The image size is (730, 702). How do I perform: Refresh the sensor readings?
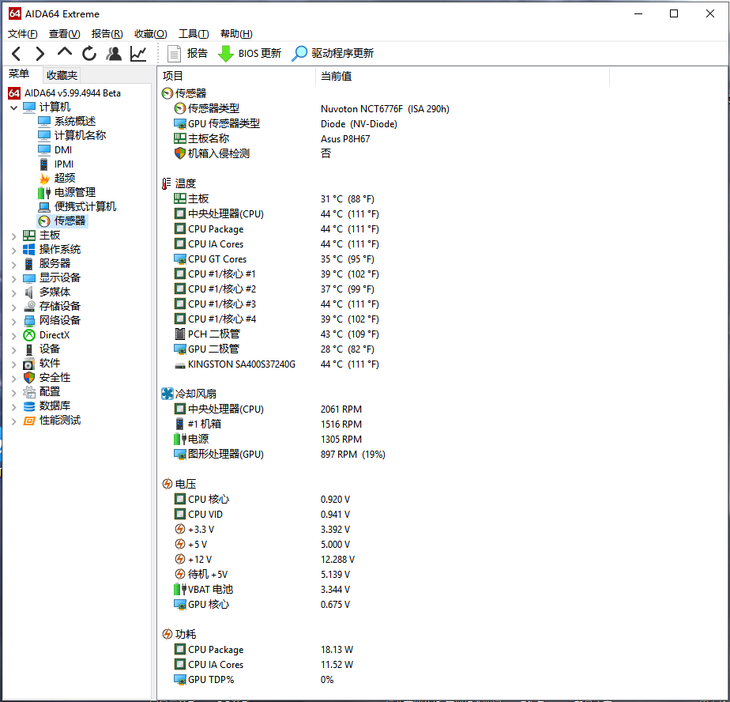click(89, 54)
